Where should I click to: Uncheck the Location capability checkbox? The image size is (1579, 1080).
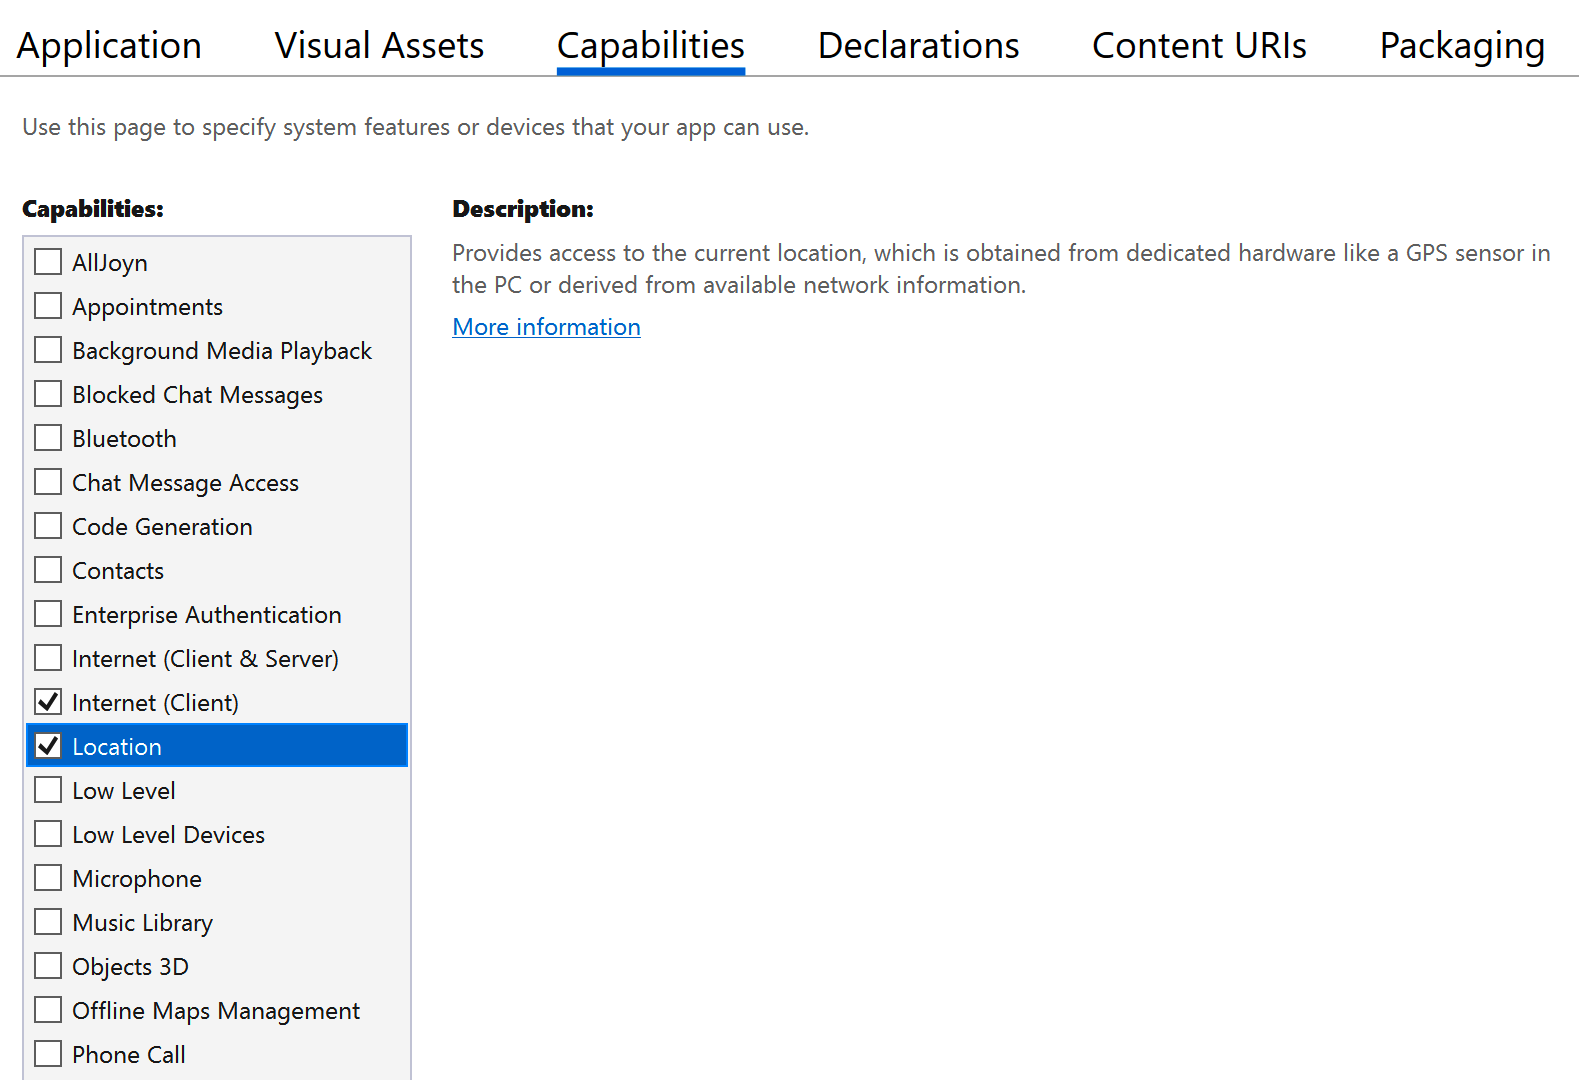(48, 746)
